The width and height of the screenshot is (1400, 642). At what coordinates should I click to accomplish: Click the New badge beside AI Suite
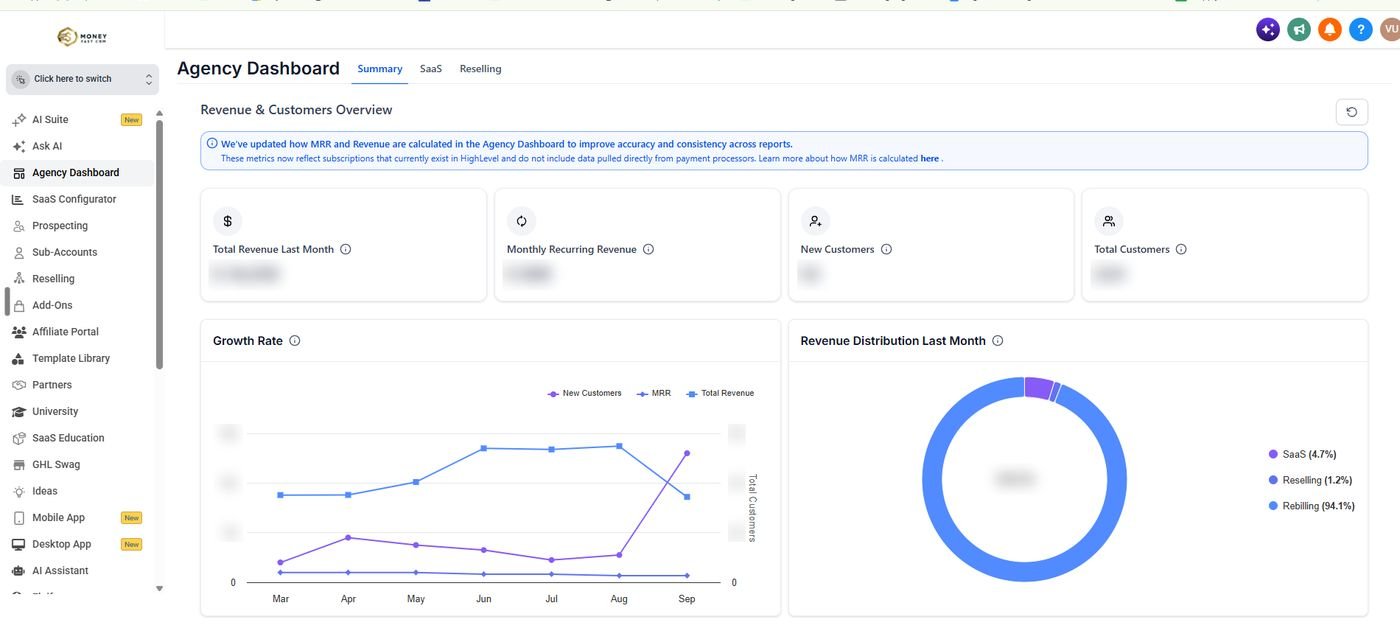pyautogui.click(x=131, y=120)
